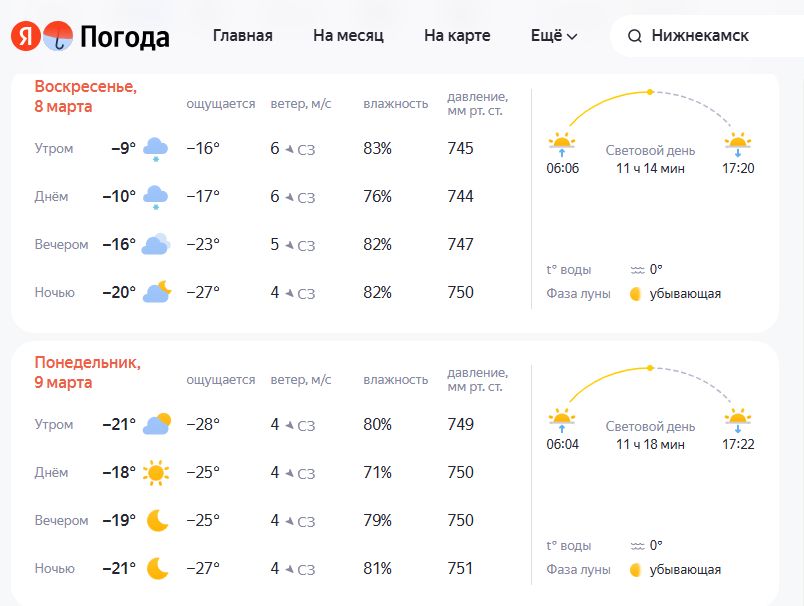
Task: Click the Понедельник, 9 марта heading
Action: pos(87,372)
